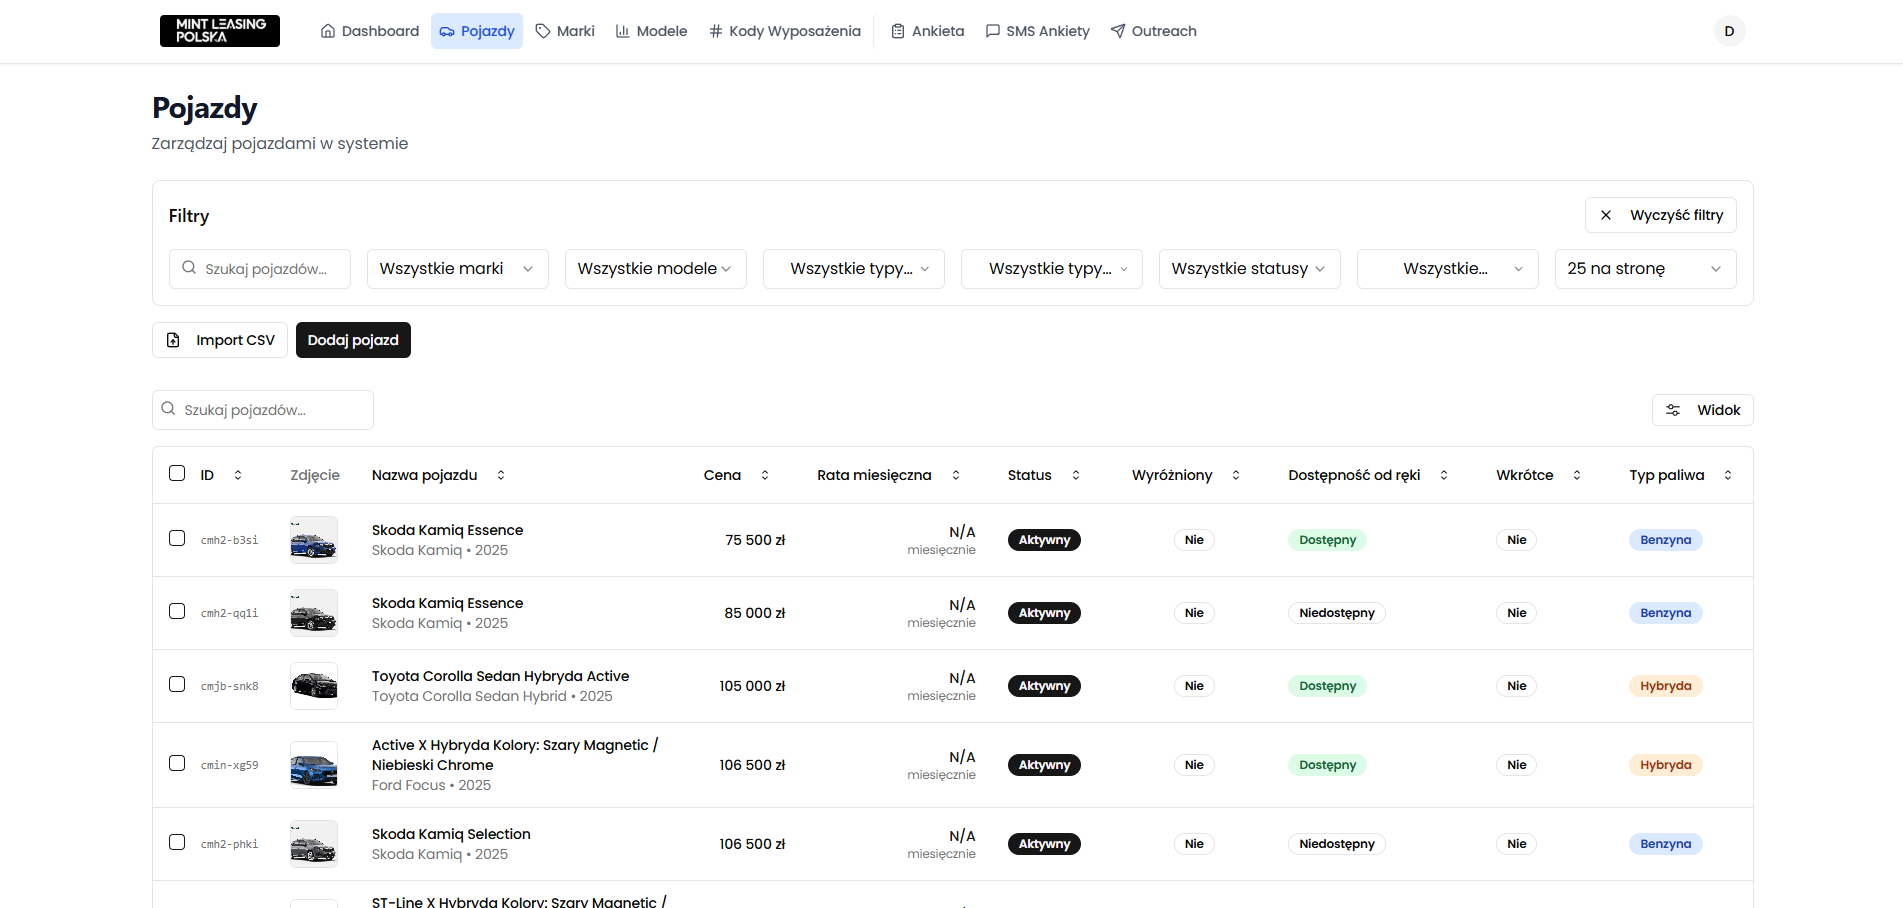Image resolution: width=1903 pixels, height=908 pixels.
Task: Toggle the select-all checkbox in table header
Action: 177,473
